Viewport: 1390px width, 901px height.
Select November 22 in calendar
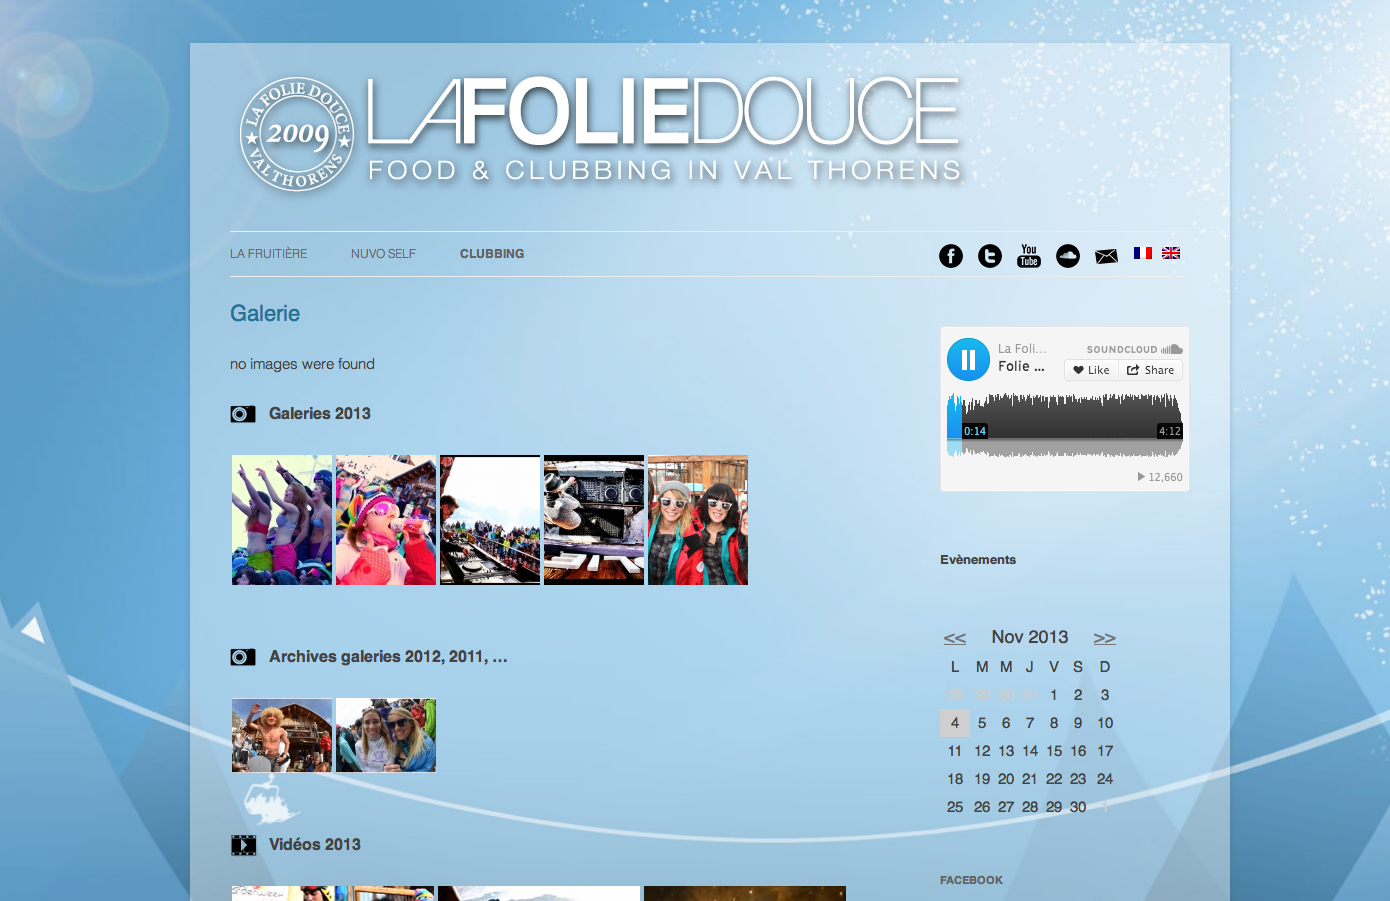[1054, 779]
